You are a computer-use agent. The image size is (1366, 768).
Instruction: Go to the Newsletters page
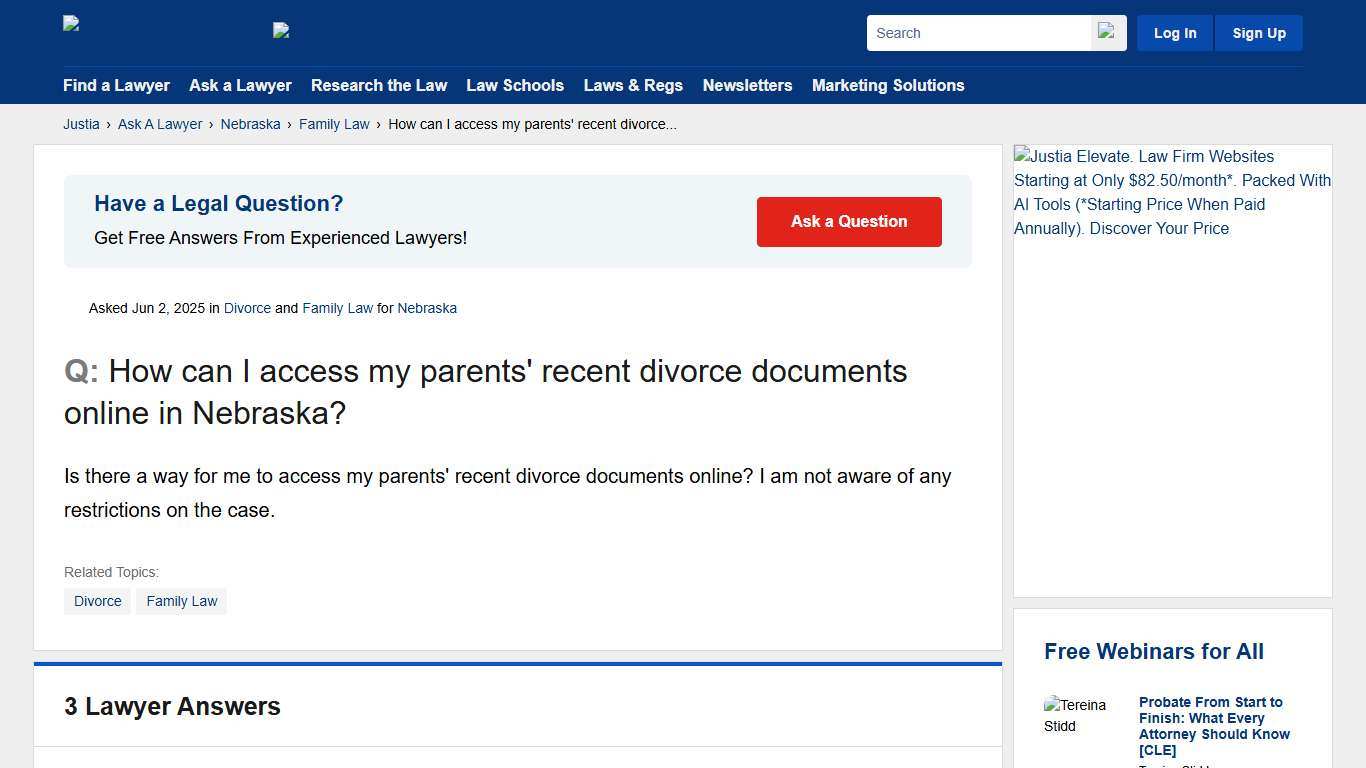[747, 85]
